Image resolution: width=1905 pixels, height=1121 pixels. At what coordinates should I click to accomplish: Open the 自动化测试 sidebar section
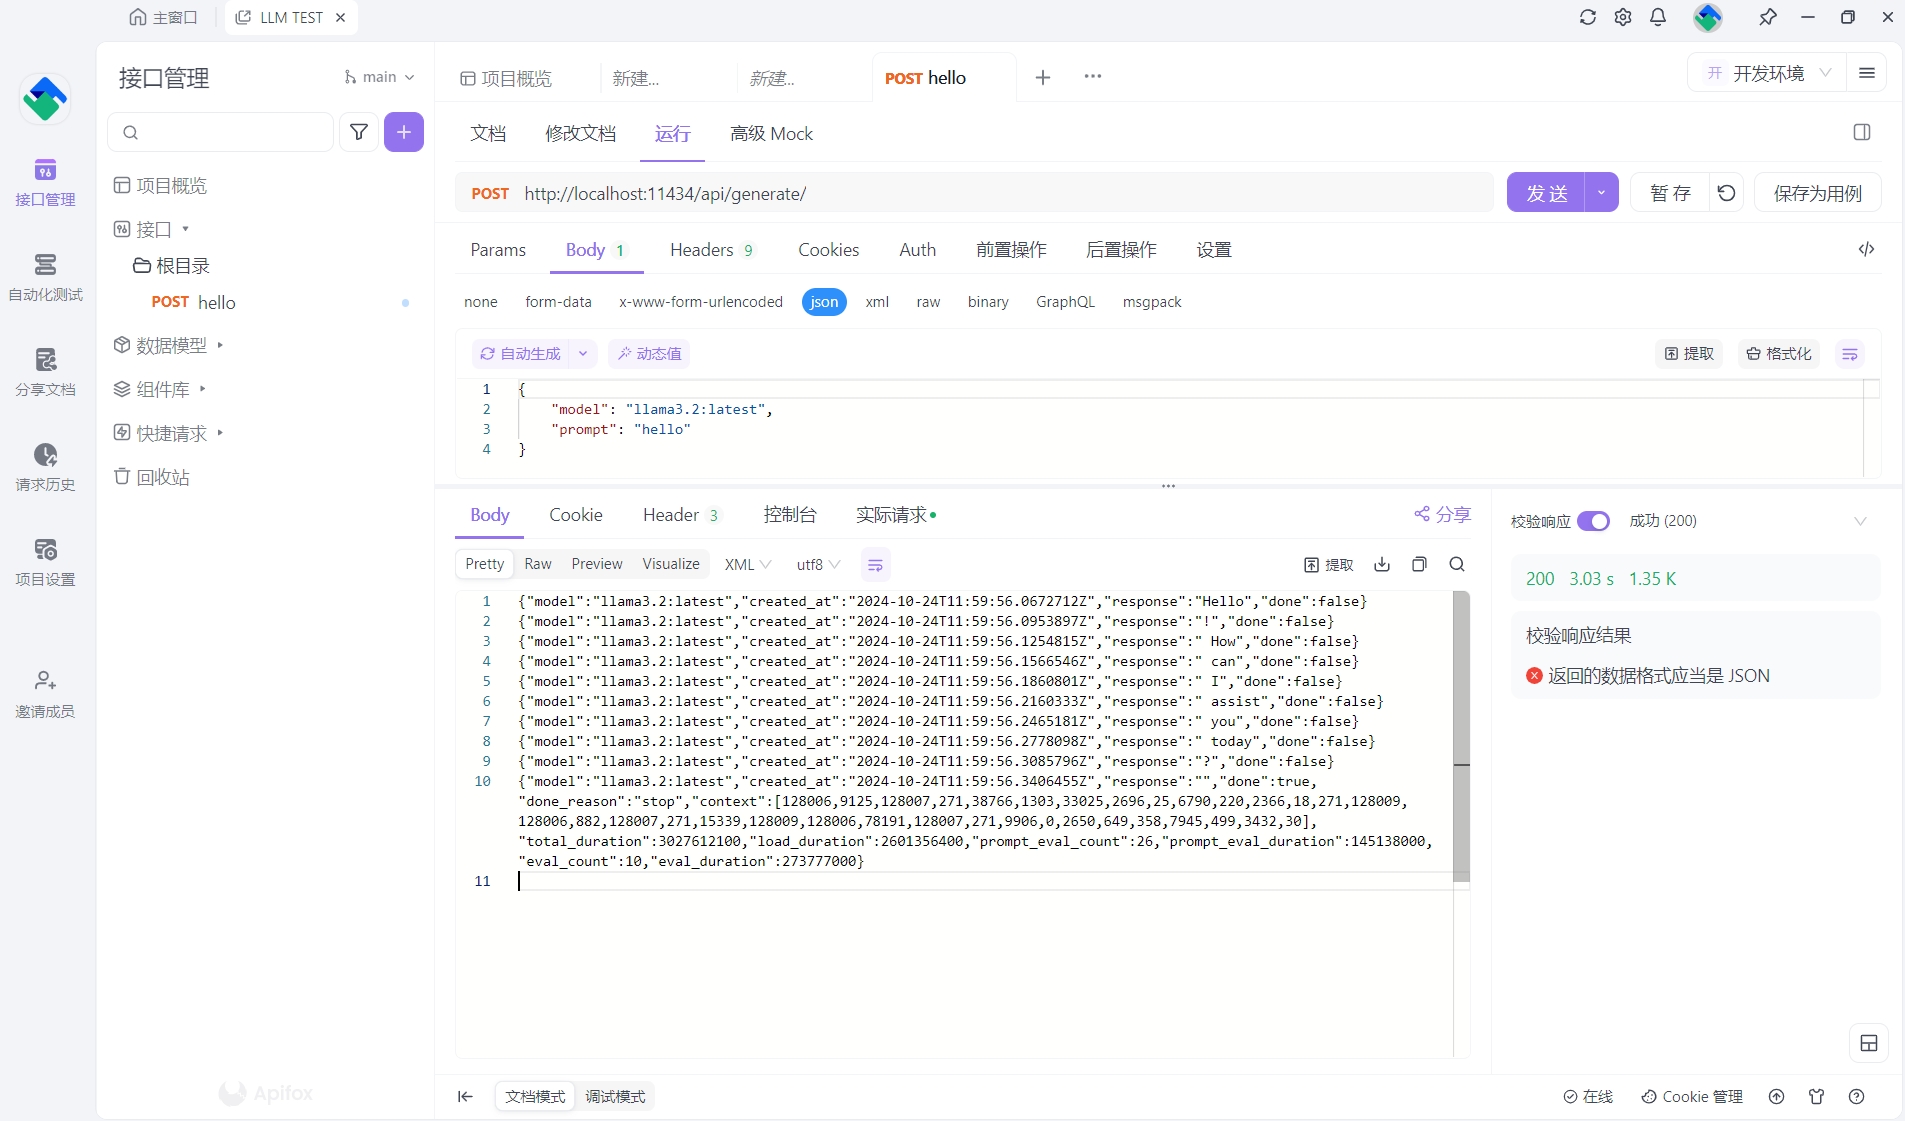point(45,277)
